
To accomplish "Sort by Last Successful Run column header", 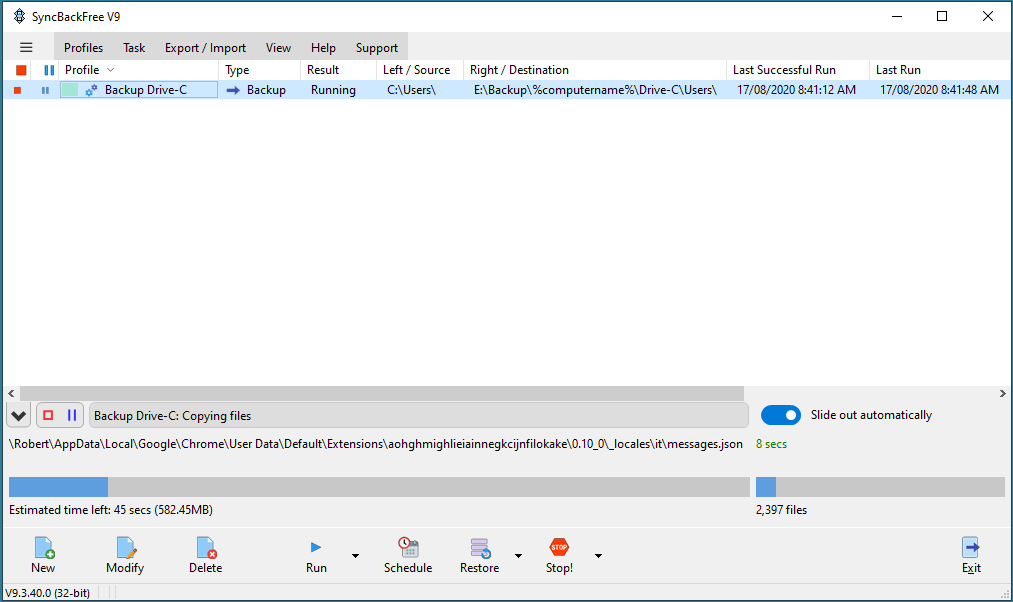I will [x=798, y=70].
